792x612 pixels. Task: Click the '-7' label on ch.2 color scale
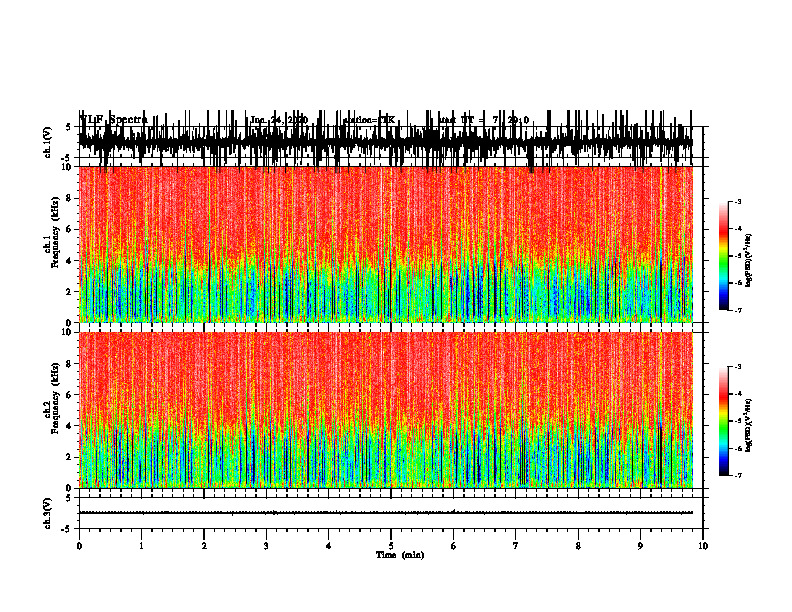click(737, 475)
